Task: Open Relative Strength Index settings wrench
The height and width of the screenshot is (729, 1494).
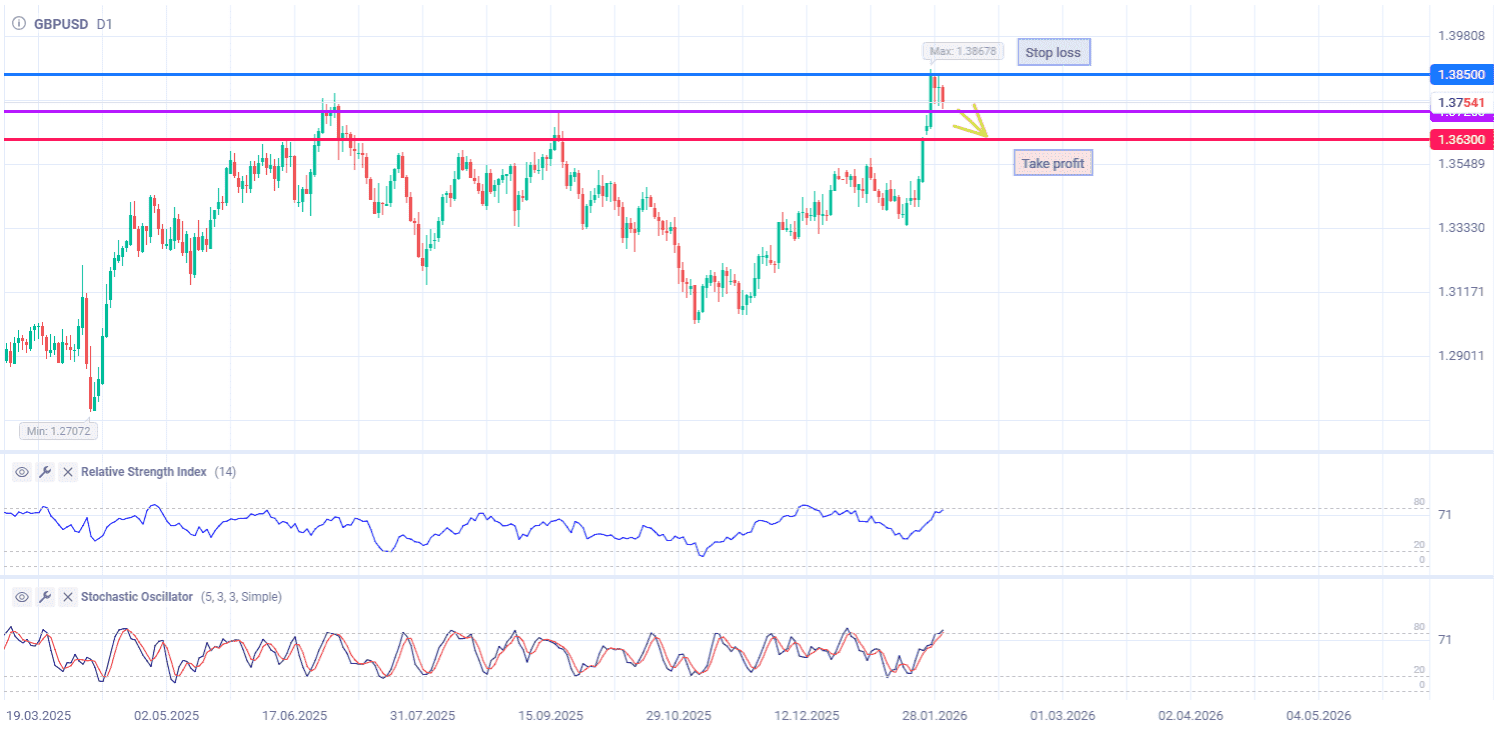Action: [x=45, y=472]
